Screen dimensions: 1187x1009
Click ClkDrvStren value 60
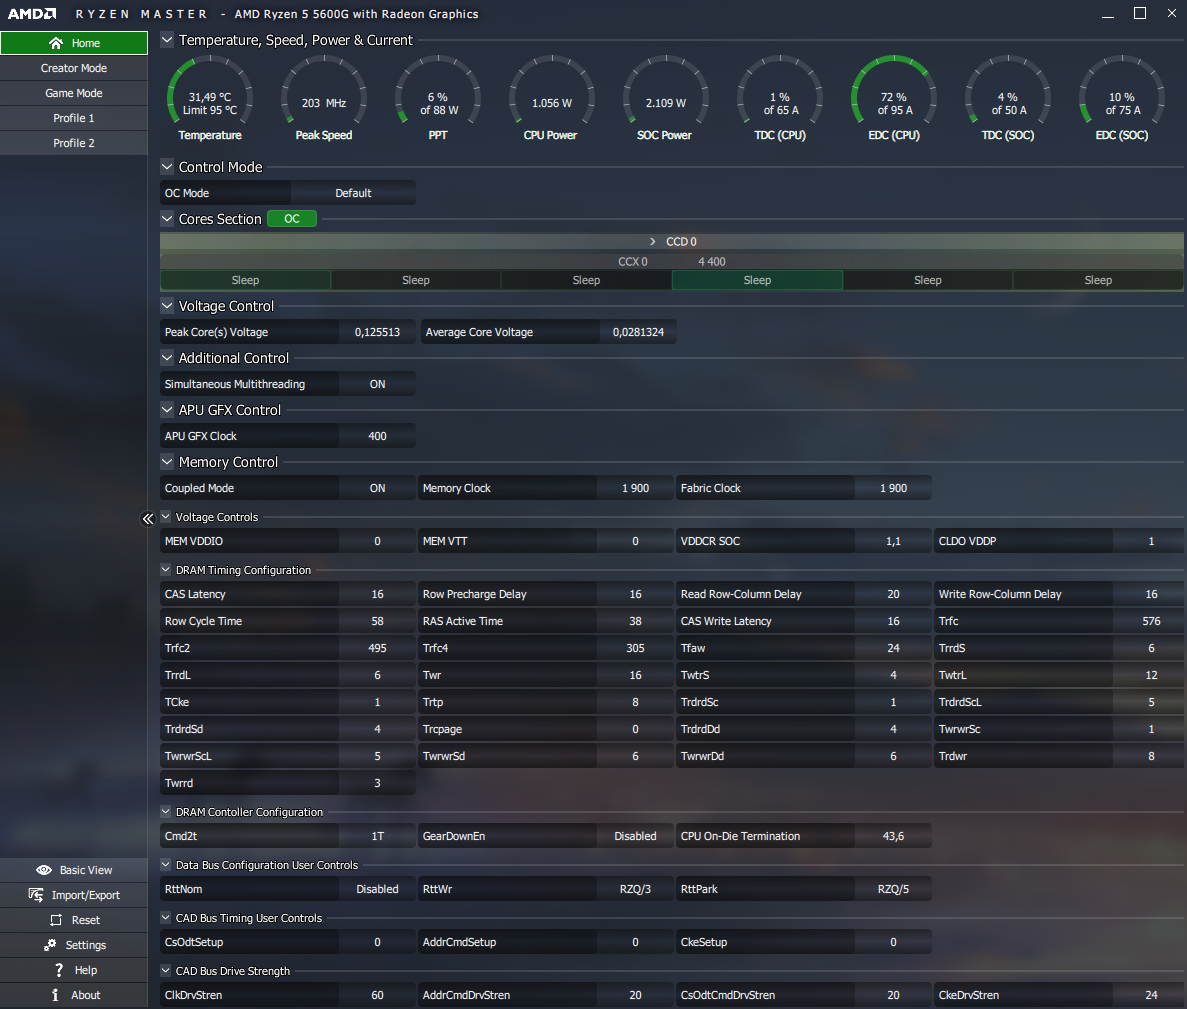(x=377, y=995)
